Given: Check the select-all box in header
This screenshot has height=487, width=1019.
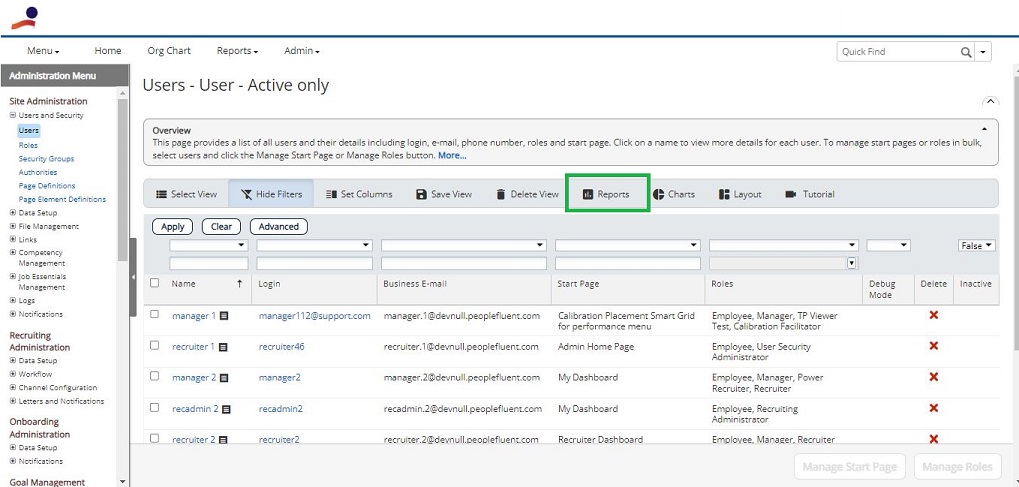Looking at the screenshot, I should point(154,283).
